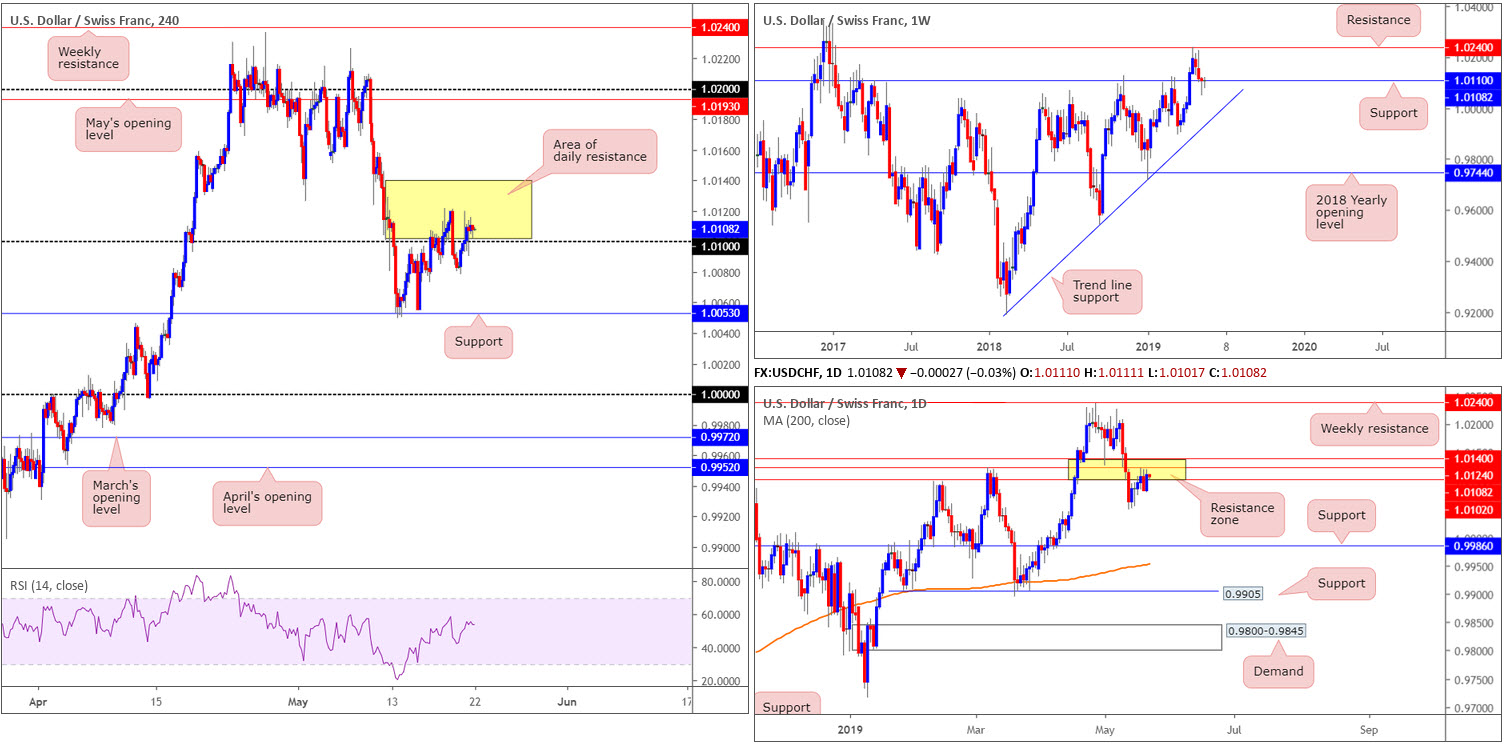The image size is (1505, 744).
Task: Click the blue 0.97440 price tag
Action: click(x=1475, y=172)
